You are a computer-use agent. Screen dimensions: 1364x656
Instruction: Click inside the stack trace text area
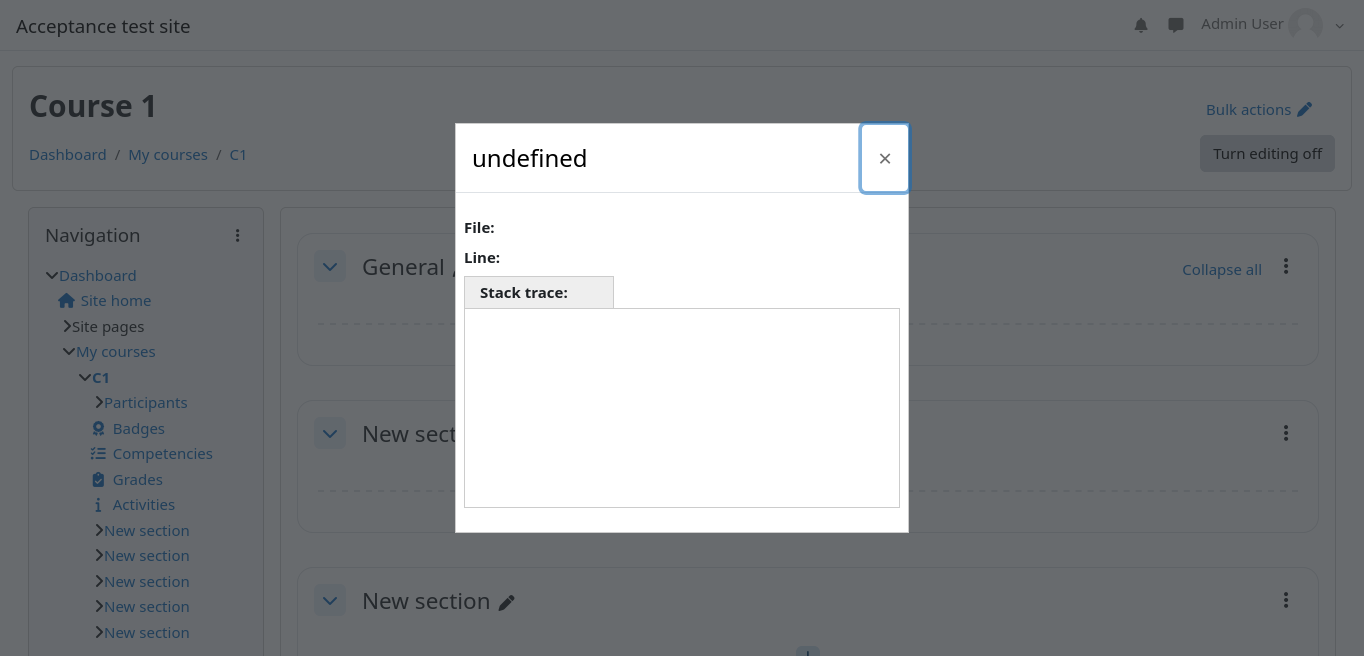681,408
